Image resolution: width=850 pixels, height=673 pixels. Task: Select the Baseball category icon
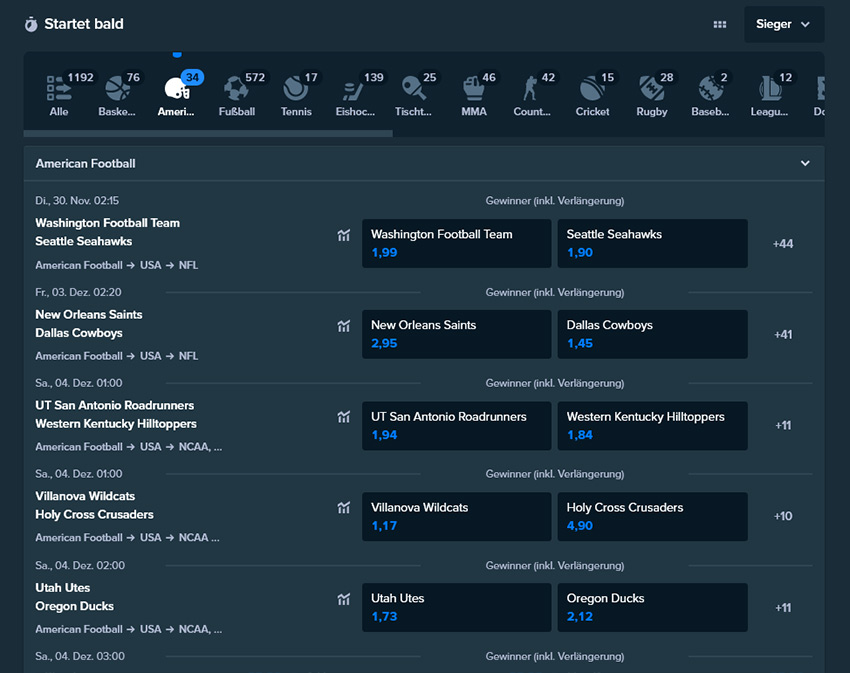tap(711, 88)
